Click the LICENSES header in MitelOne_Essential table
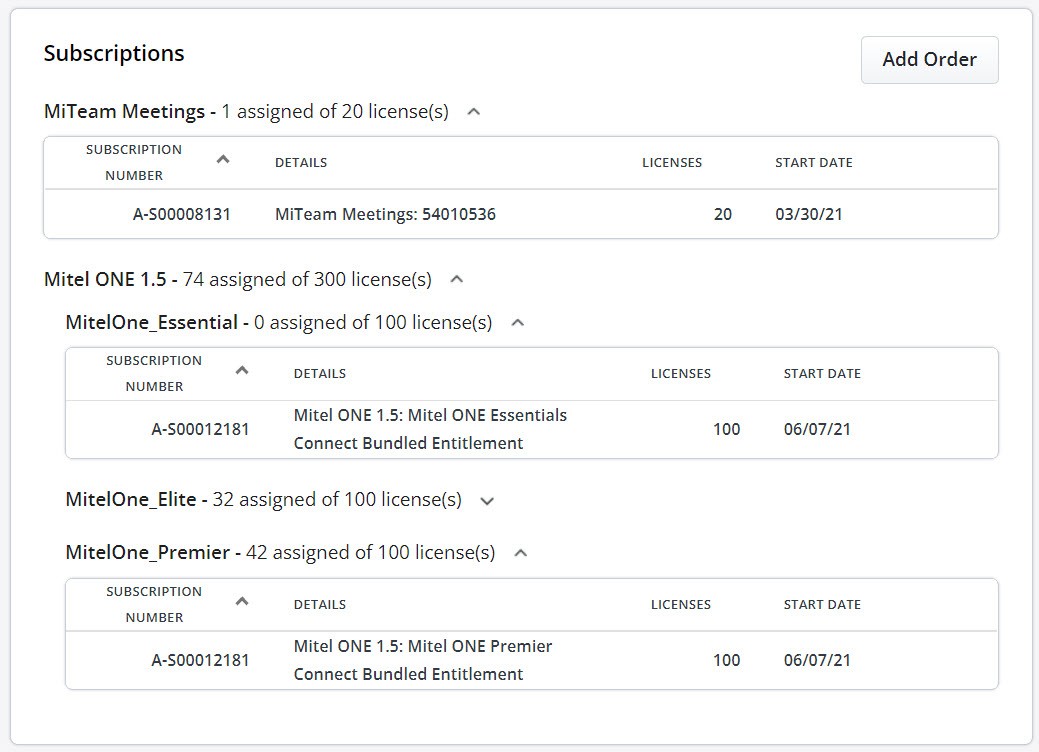The height and width of the screenshot is (752, 1039). [681, 374]
